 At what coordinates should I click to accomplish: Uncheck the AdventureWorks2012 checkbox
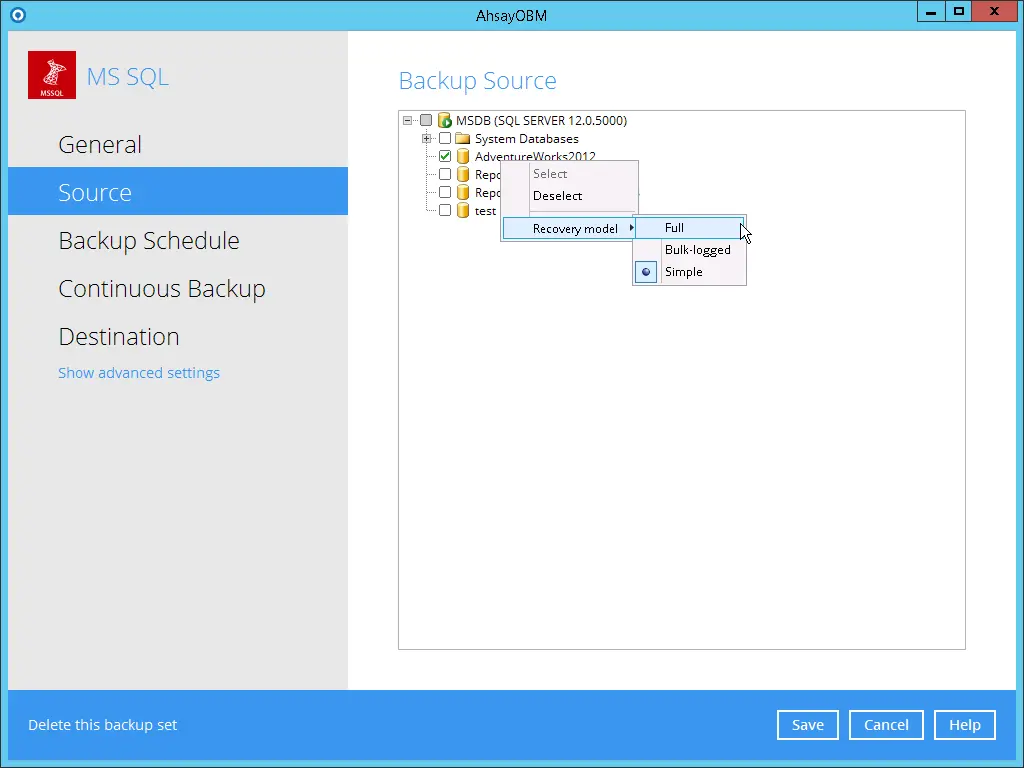pyautogui.click(x=444, y=156)
